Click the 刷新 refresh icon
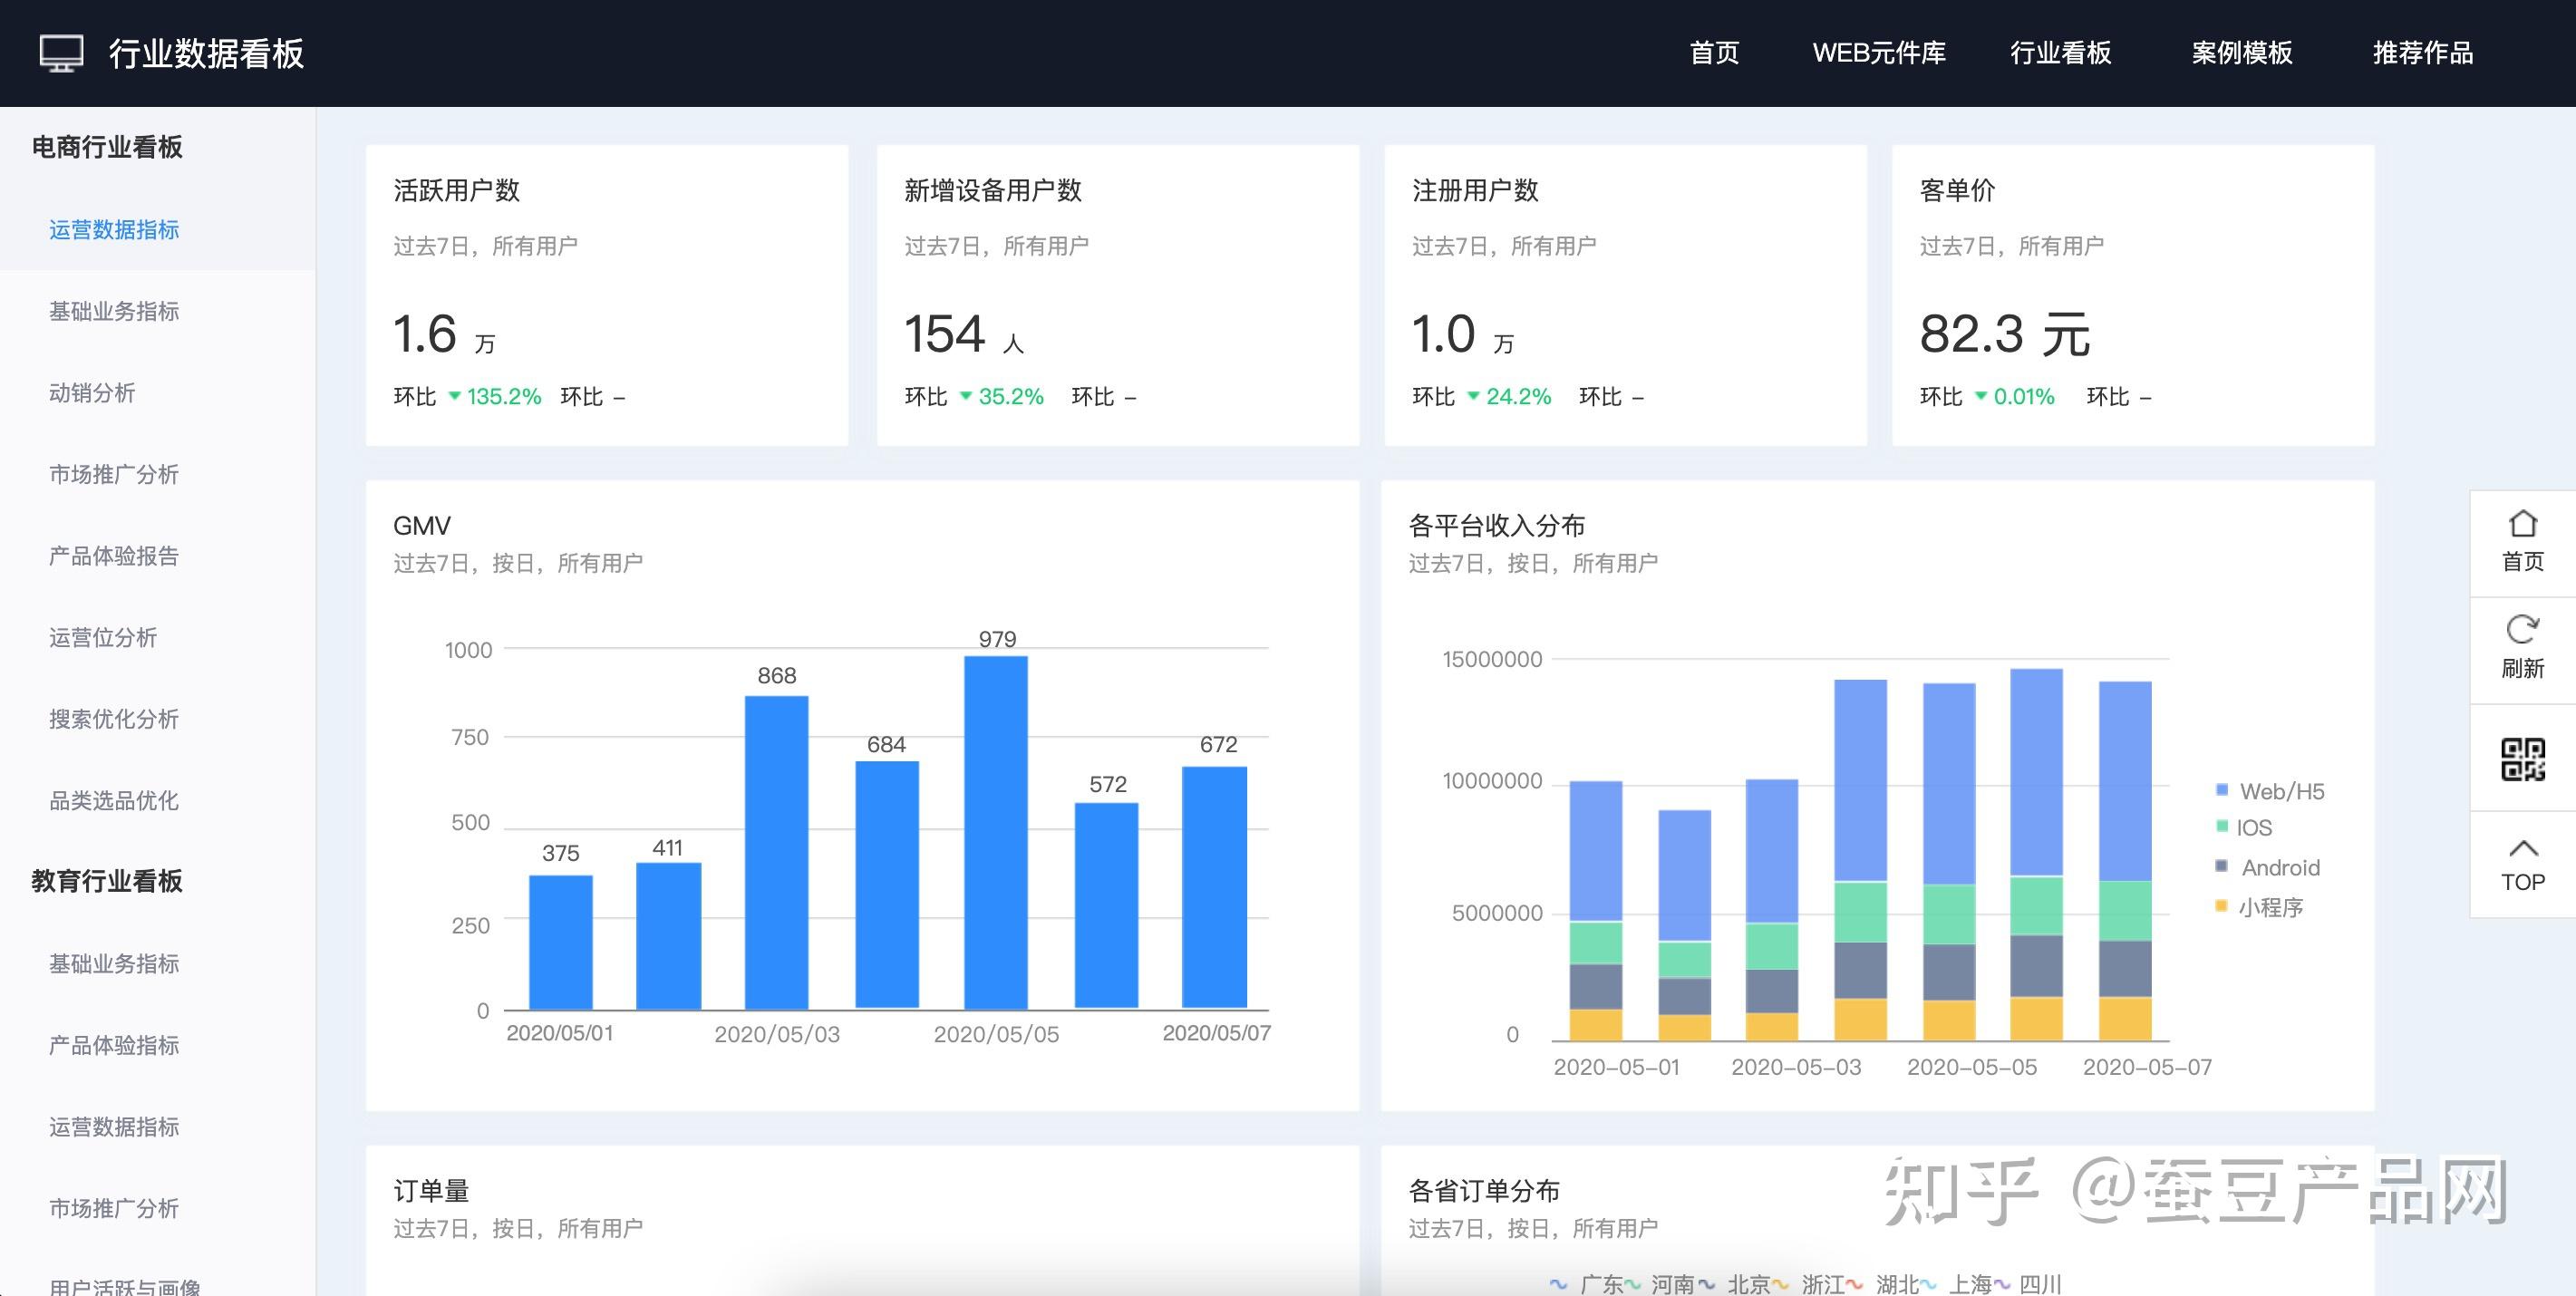Viewport: 2576px width, 1296px height. [x=2523, y=630]
